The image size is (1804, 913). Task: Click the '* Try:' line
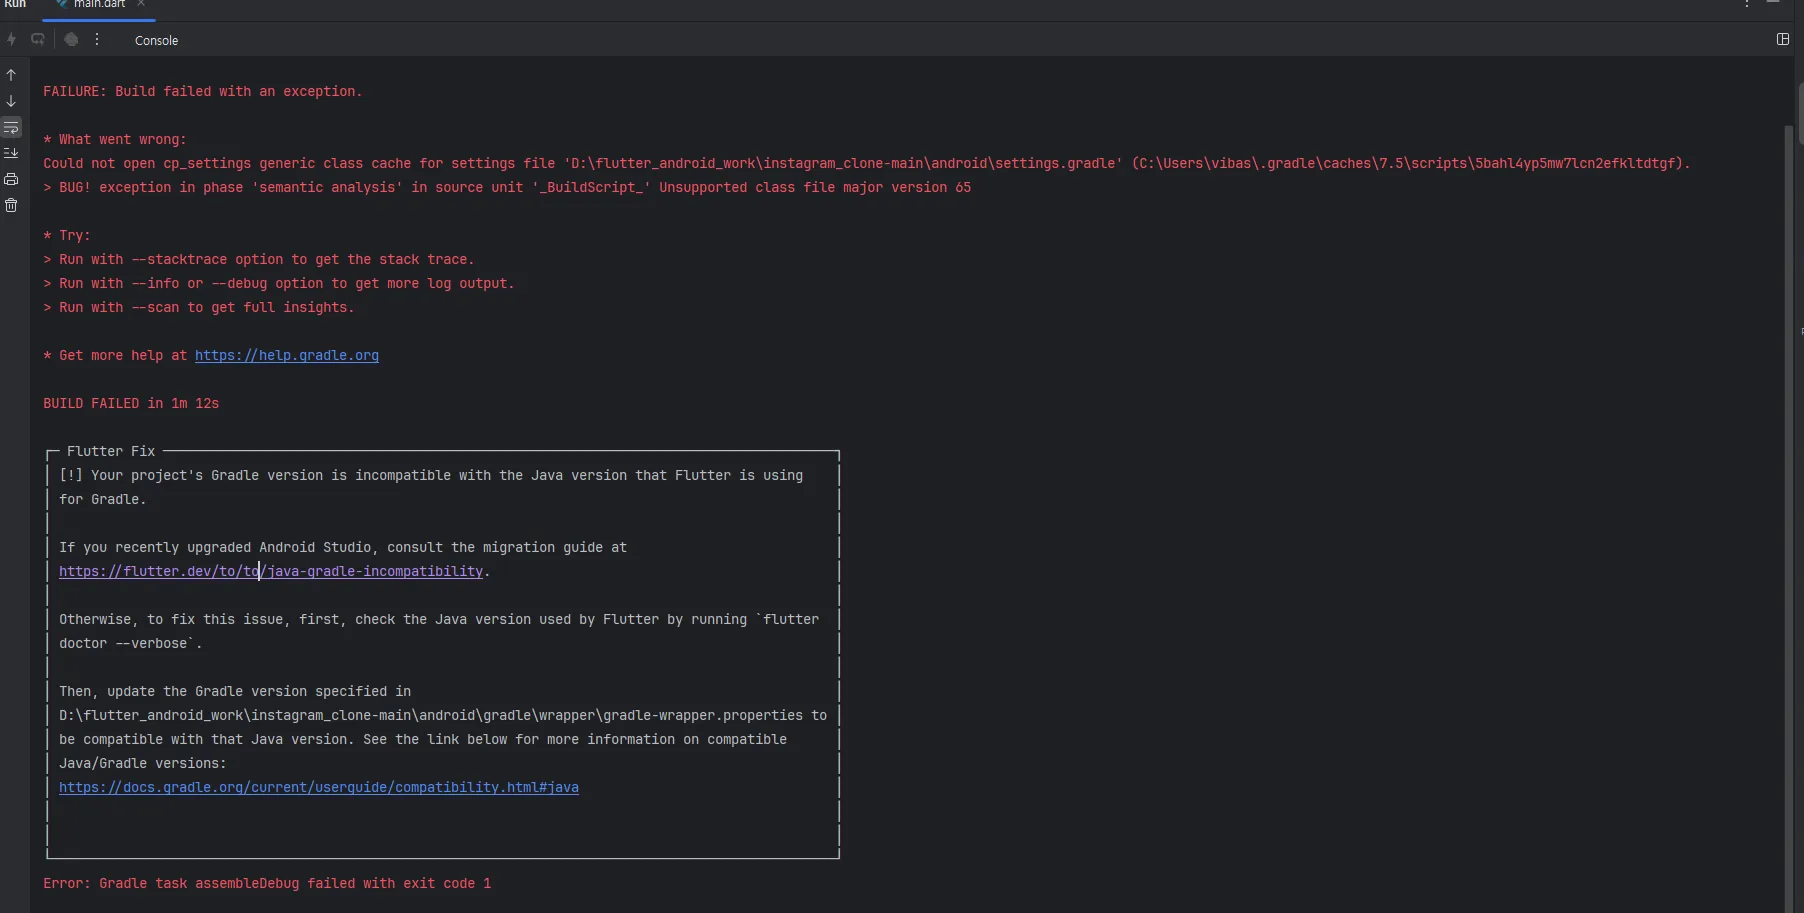click(67, 236)
